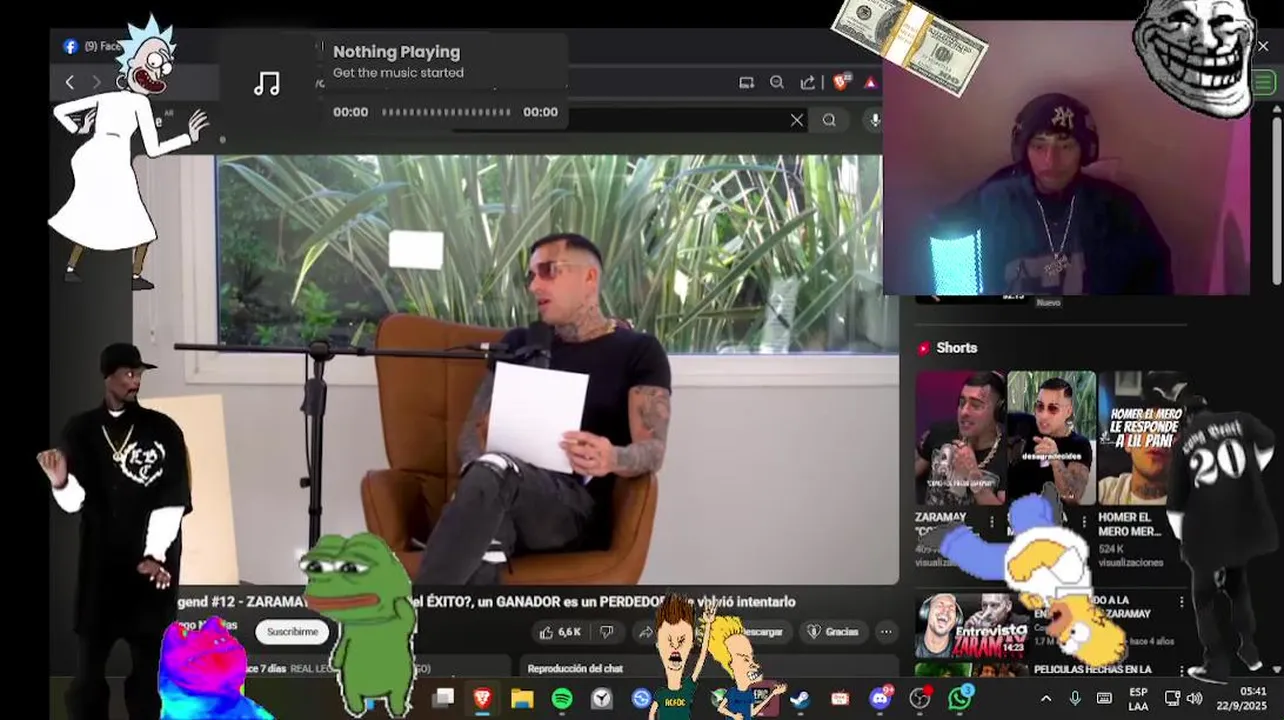Viewport: 1284px width, 720px height.
Task: Open OBS Studio from taskbar
Action: [x=920, y=698]
